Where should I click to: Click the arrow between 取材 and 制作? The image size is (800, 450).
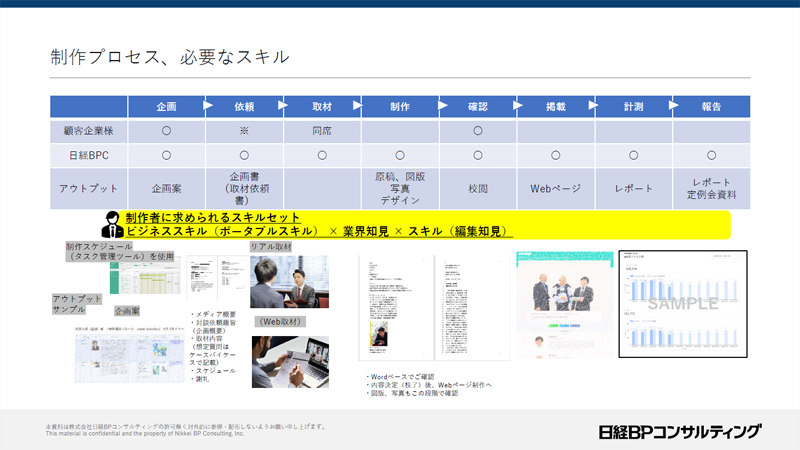[x=364, y=104]
